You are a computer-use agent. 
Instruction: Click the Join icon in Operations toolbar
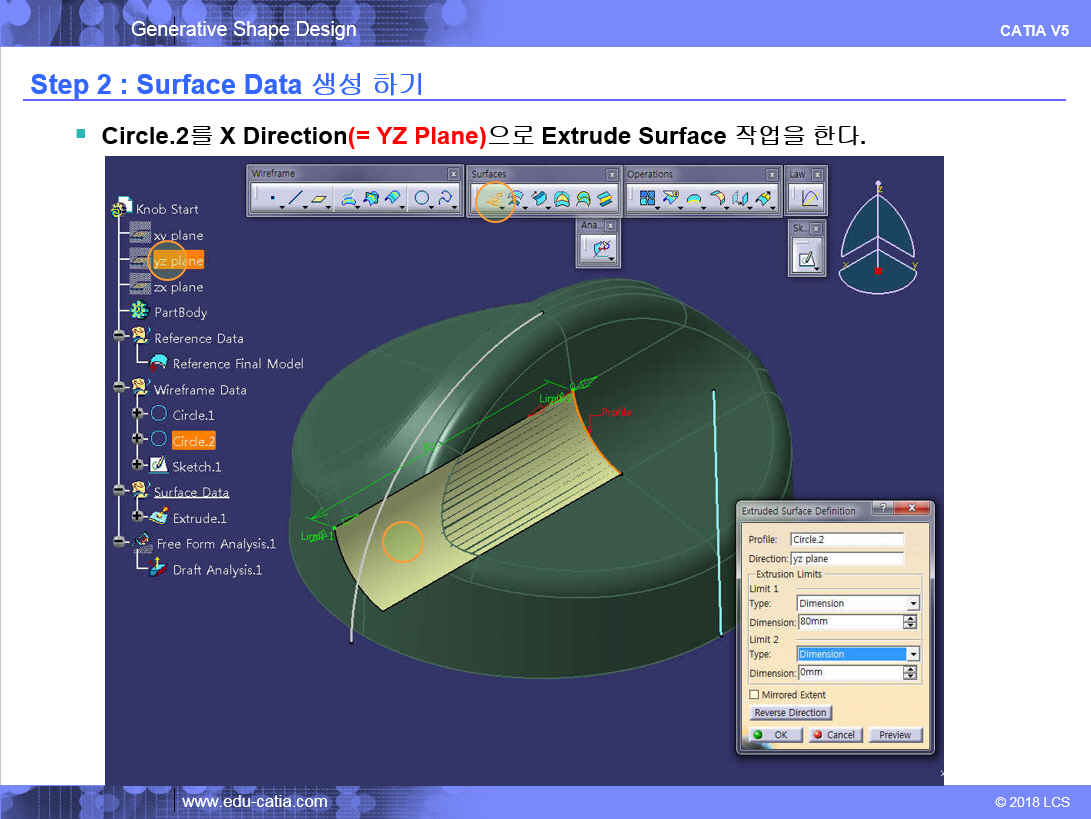tap(646, 199)
